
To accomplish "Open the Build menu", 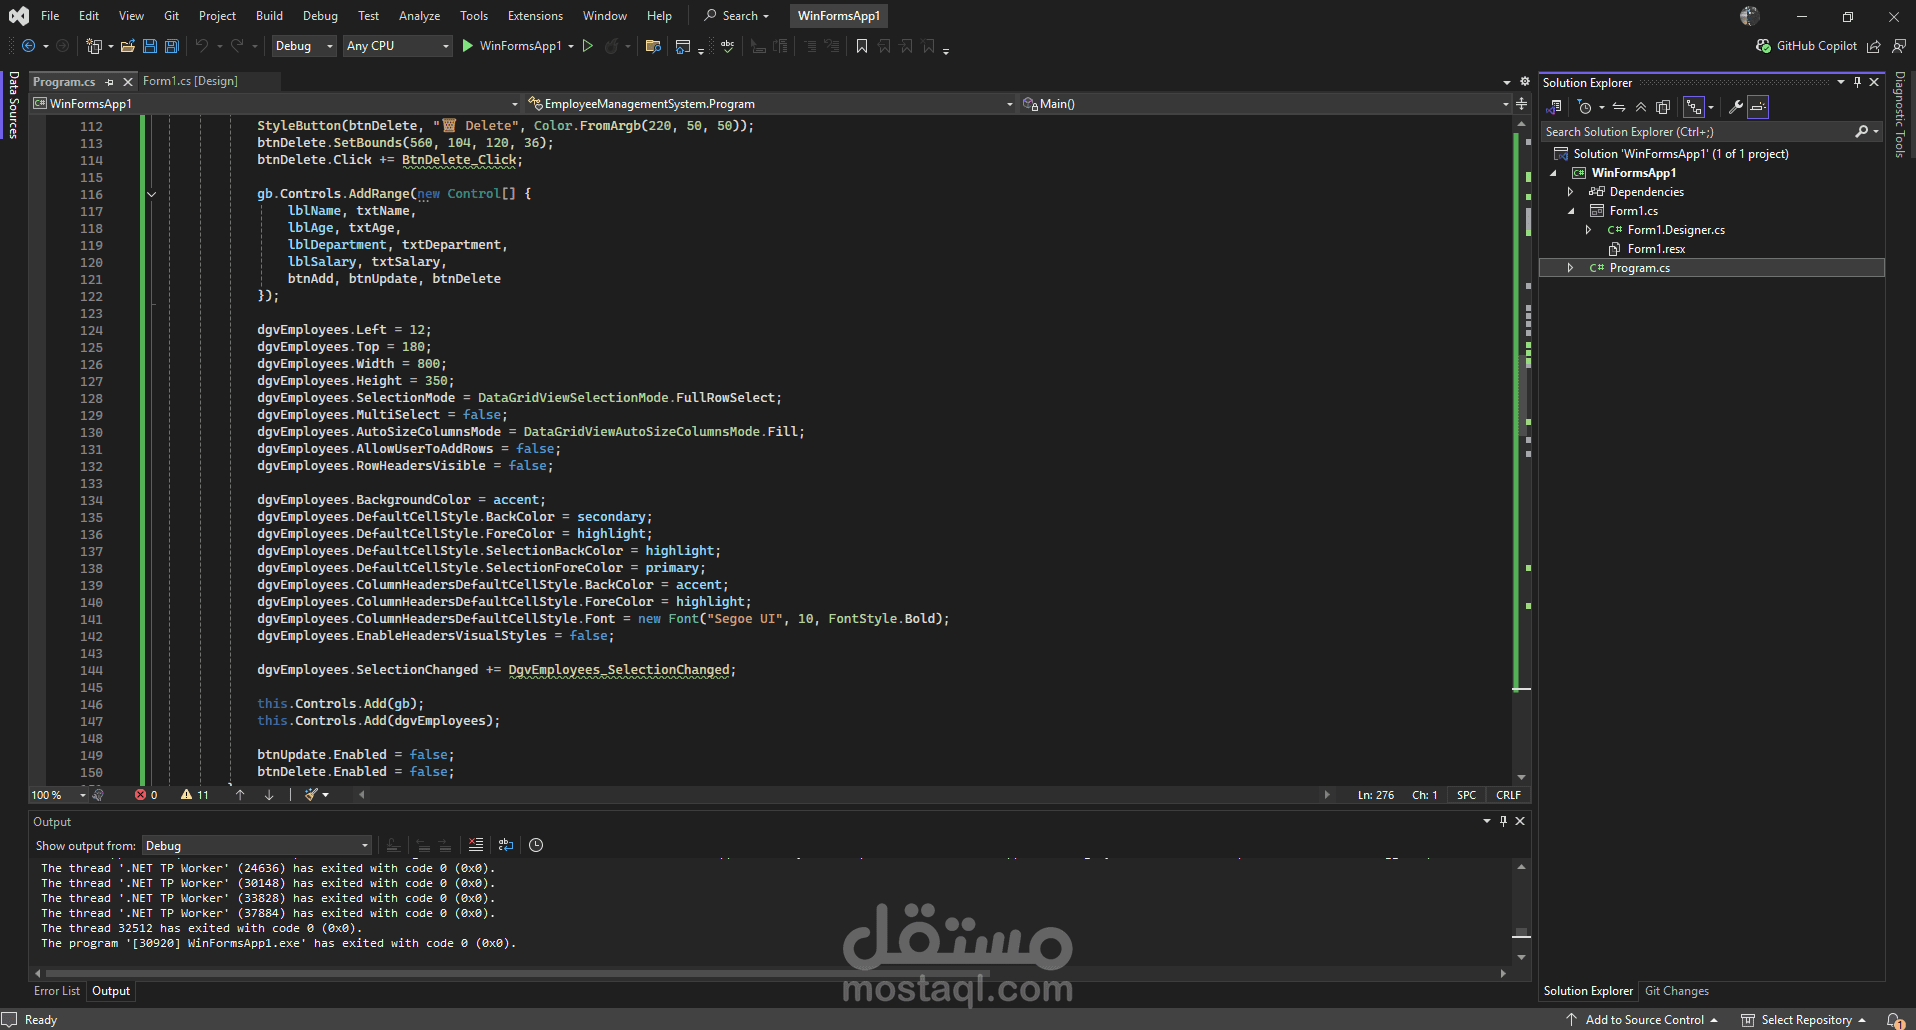I will [269, 16].
